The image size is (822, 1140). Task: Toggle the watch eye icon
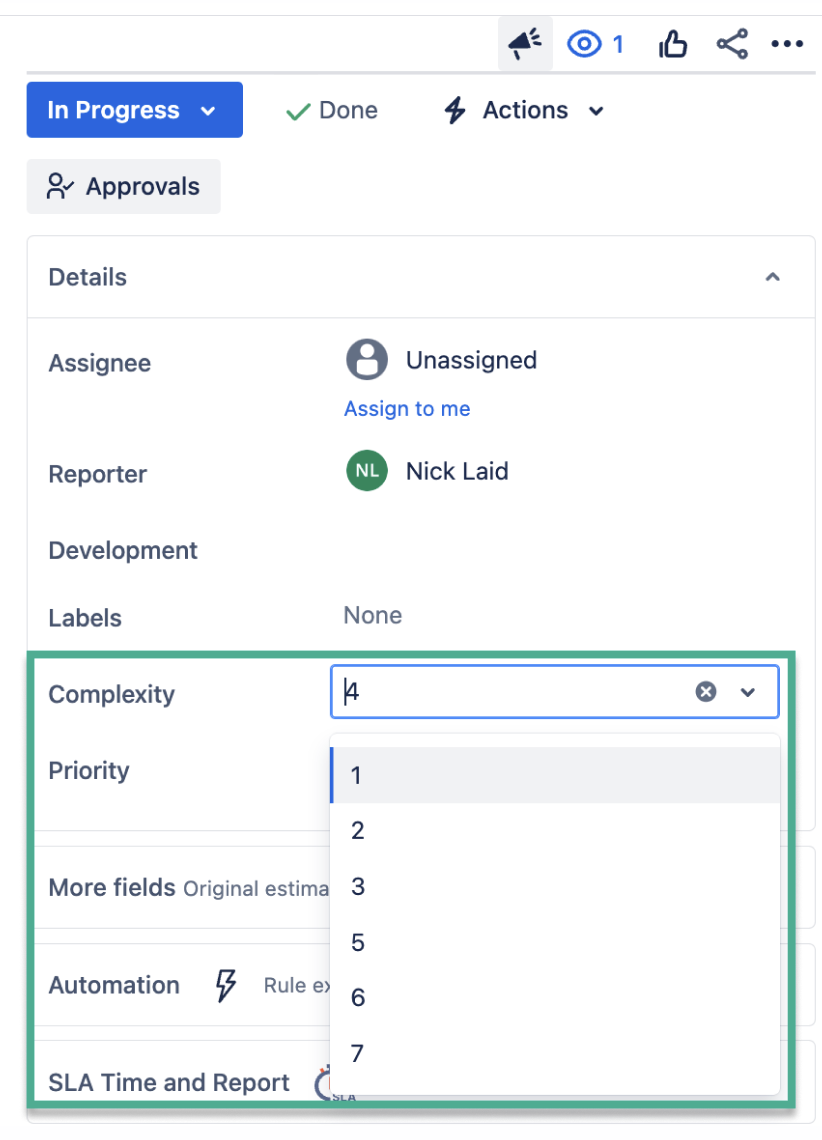(x=584, y=44)
